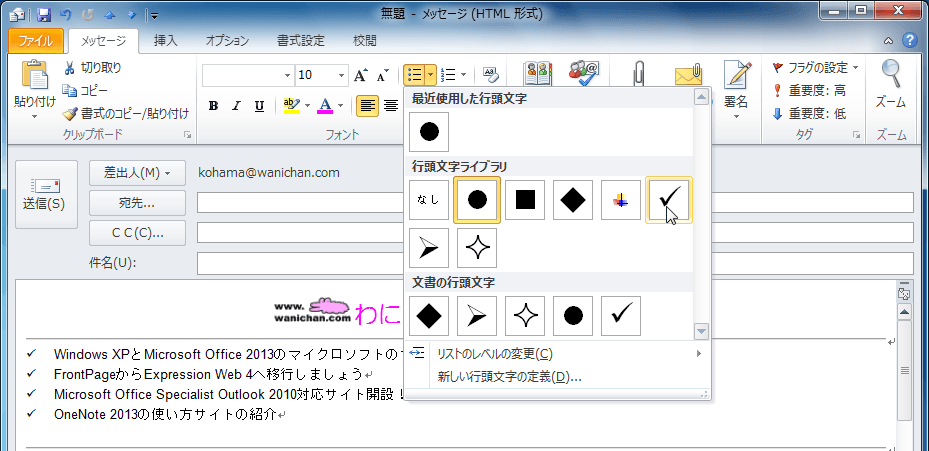This screenshot has height=451, width=929.
Task: Switch to the Review (校閲) tab
Action: [364, 41]
